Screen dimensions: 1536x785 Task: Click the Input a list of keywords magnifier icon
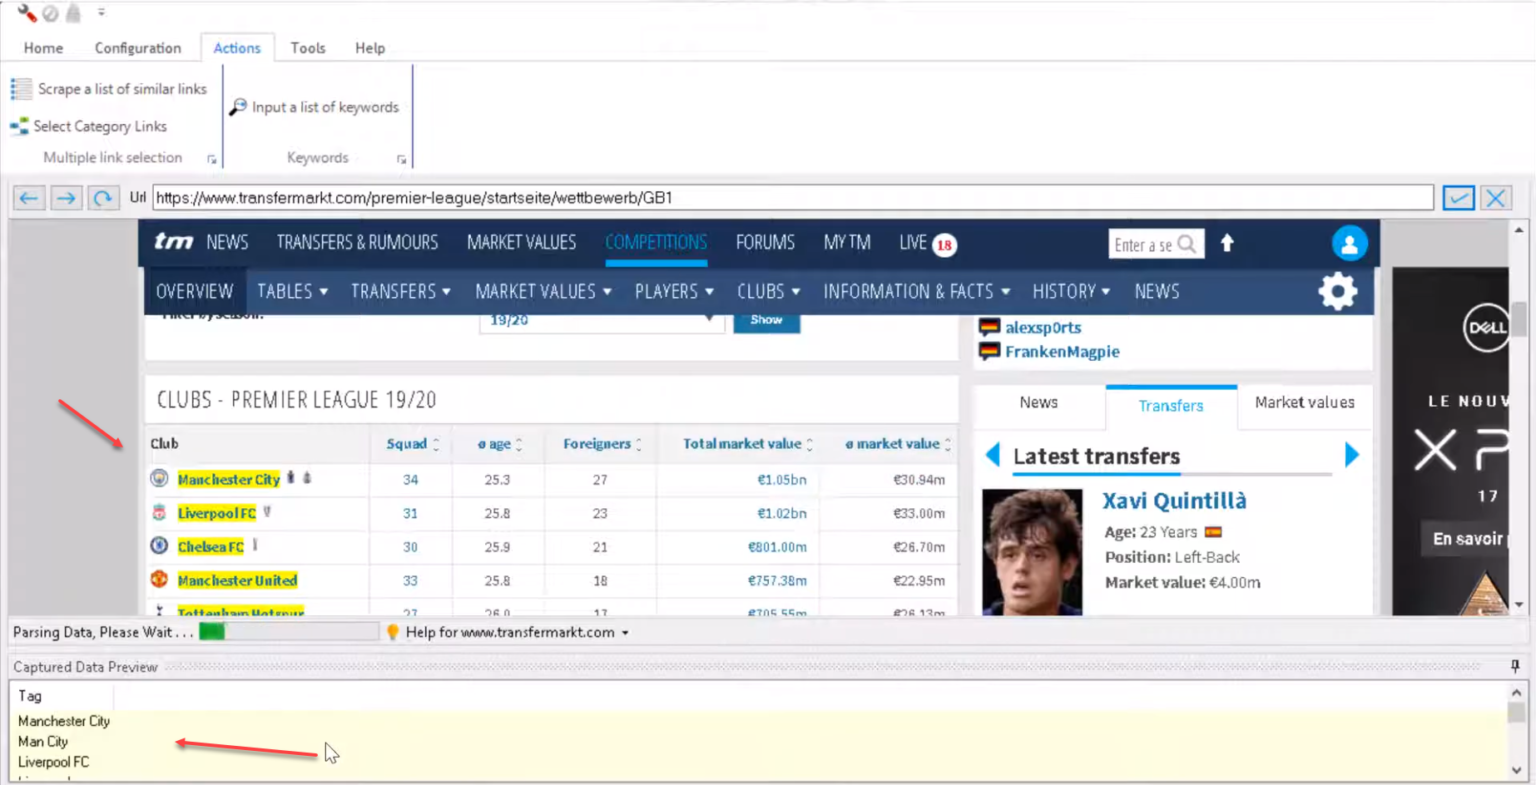pyautogui.click(x=239, y=107)
